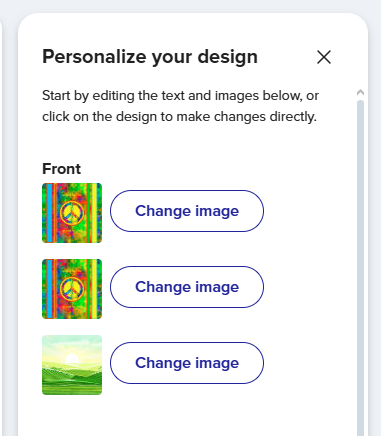Image resolution: width=381 pixels, height=436 pixels.
Task: Click the green hills in the landscape thumbnail
Action: 72,377
